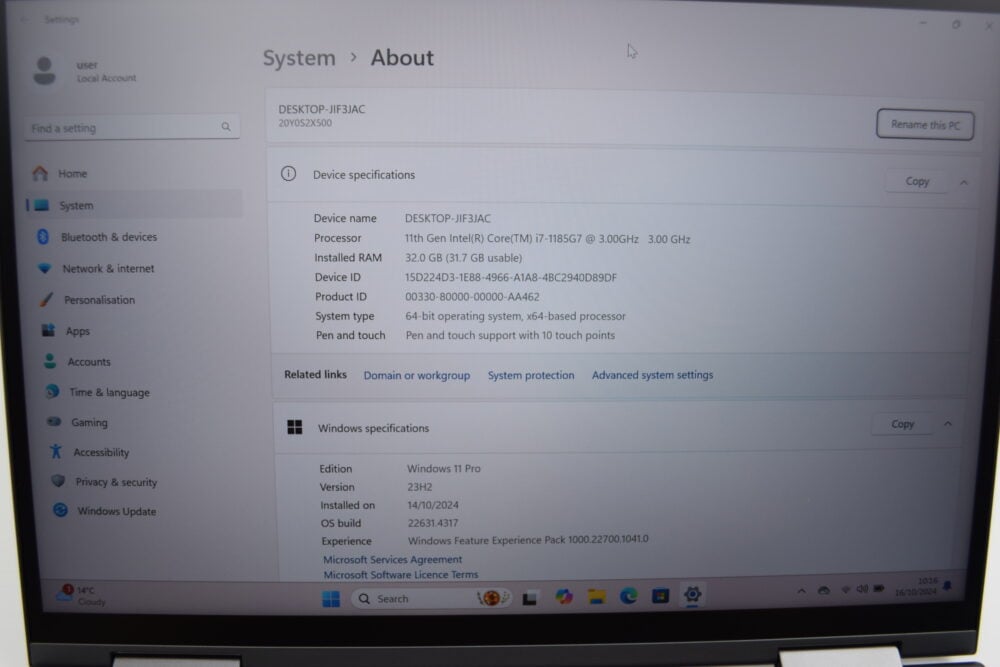Screen dimensions: 1000x667
Task: Select the Edition value Windows 11 Pro
Action: pyautogui.click(x=444, y=468)
